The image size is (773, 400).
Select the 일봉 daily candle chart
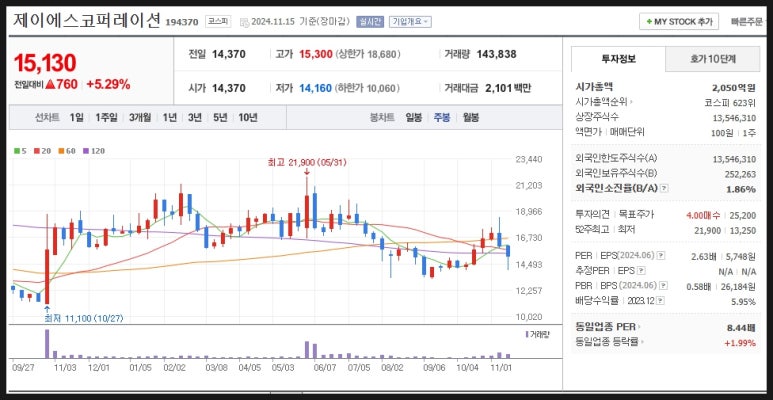414,117
